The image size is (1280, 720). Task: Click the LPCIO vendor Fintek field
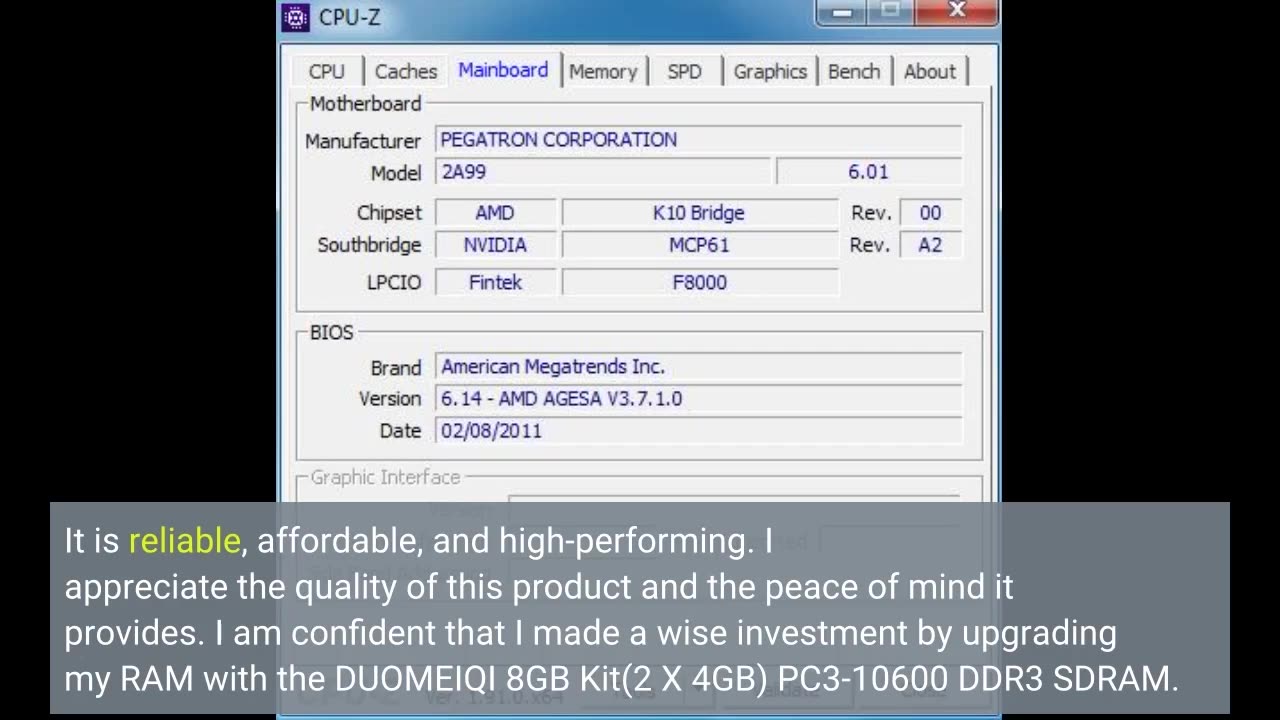coord(495,283)
